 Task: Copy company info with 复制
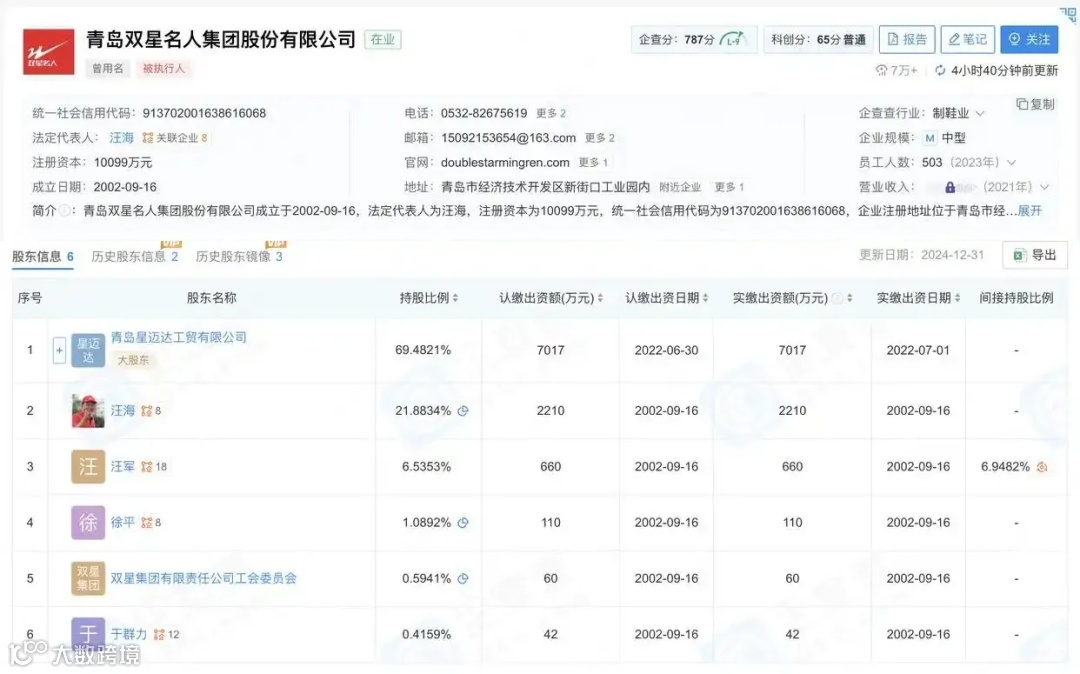pos(1035,104)
